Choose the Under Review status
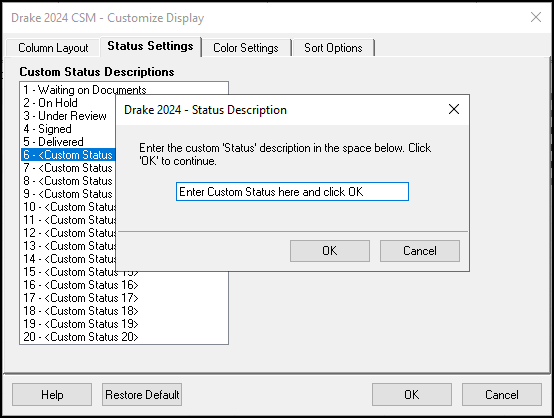 click(65, 116)
